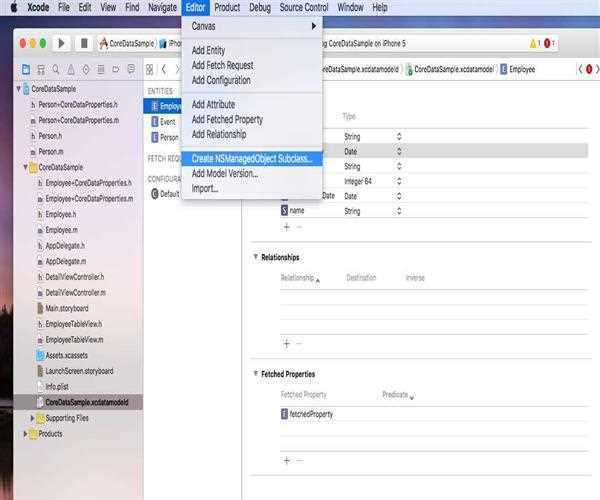The width and height of the screenshot is (600, 500).
Task: Click plus button under Relationships table
Action: (286, 343)
